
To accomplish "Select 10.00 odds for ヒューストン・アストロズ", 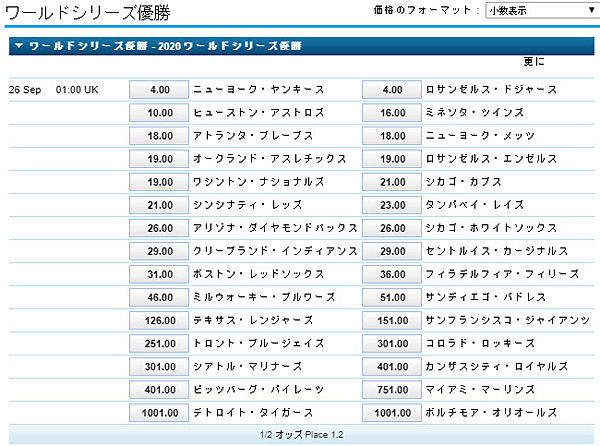I will point(159,113).
